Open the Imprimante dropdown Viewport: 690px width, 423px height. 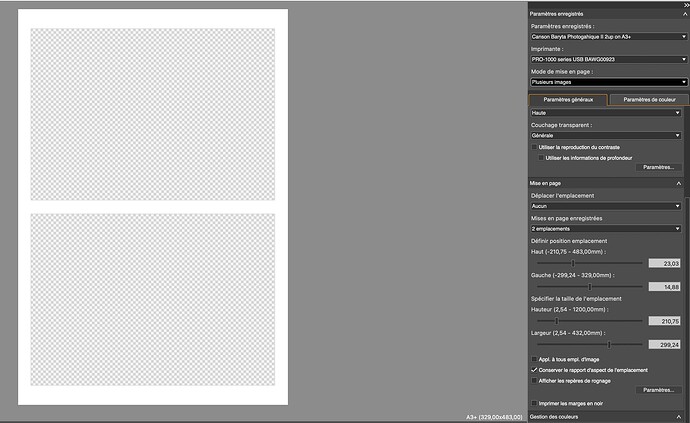click(x=608, y=59)
